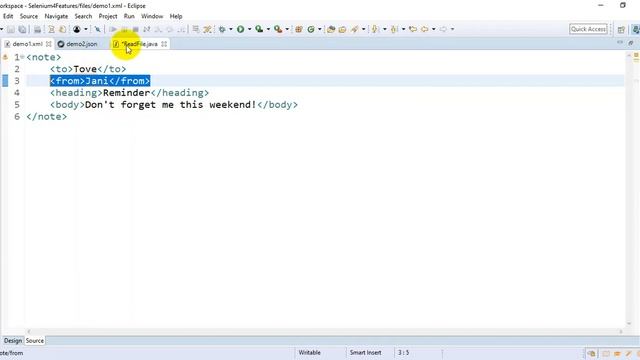This screenshot has width=640, height=360.
Task: Close the demo1.xml tab
Action: (x=49, y=44)
